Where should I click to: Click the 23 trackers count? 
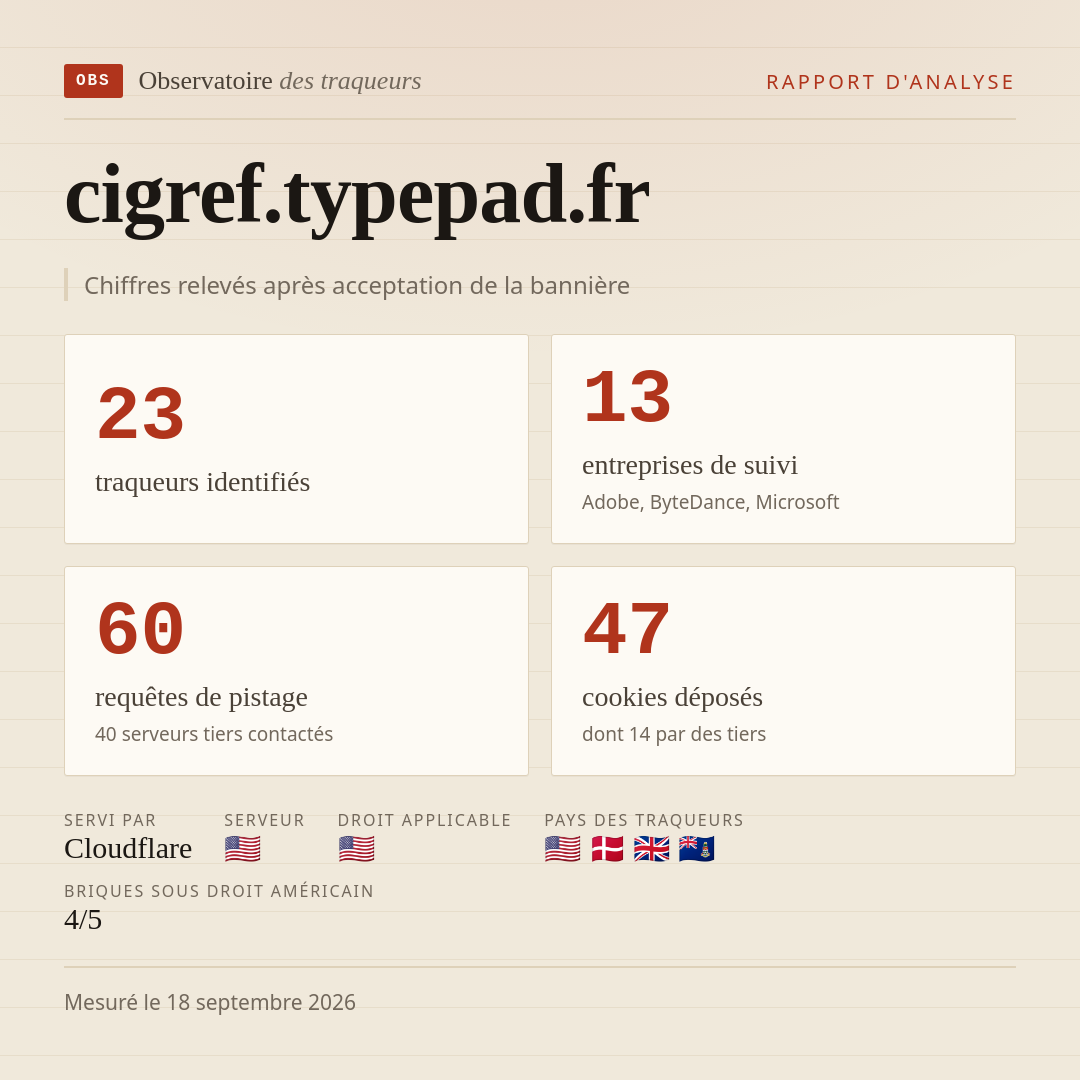point(141,414)
